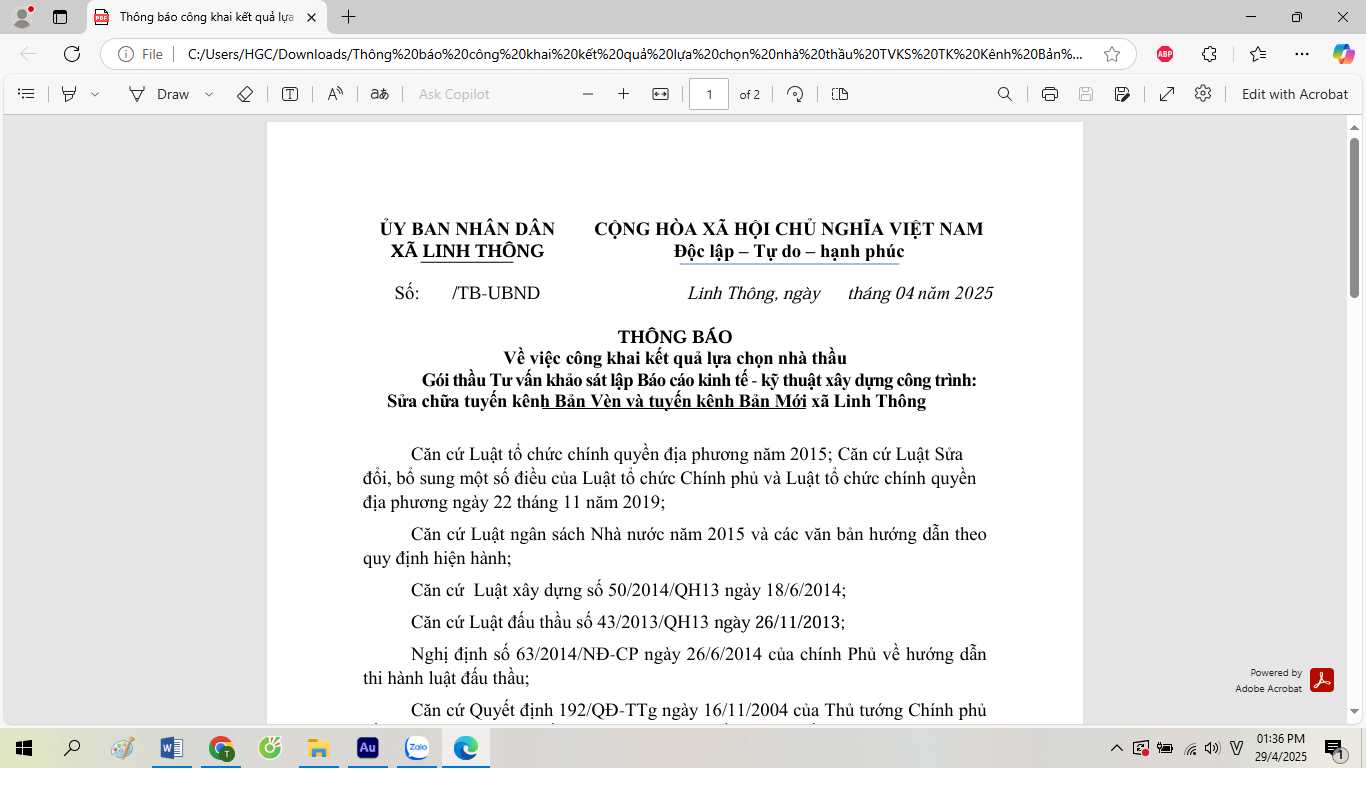Viewport: 1366px width, 786px height.
Task: Open Zalo from the taskbar
Action: [416, 748]
